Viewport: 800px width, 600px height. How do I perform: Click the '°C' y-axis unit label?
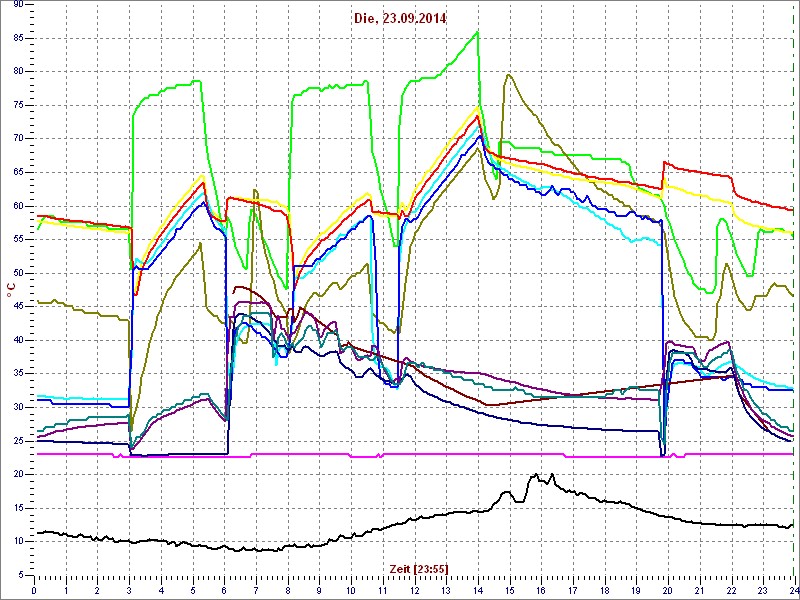pyautogui.click(x=10, y=291)
